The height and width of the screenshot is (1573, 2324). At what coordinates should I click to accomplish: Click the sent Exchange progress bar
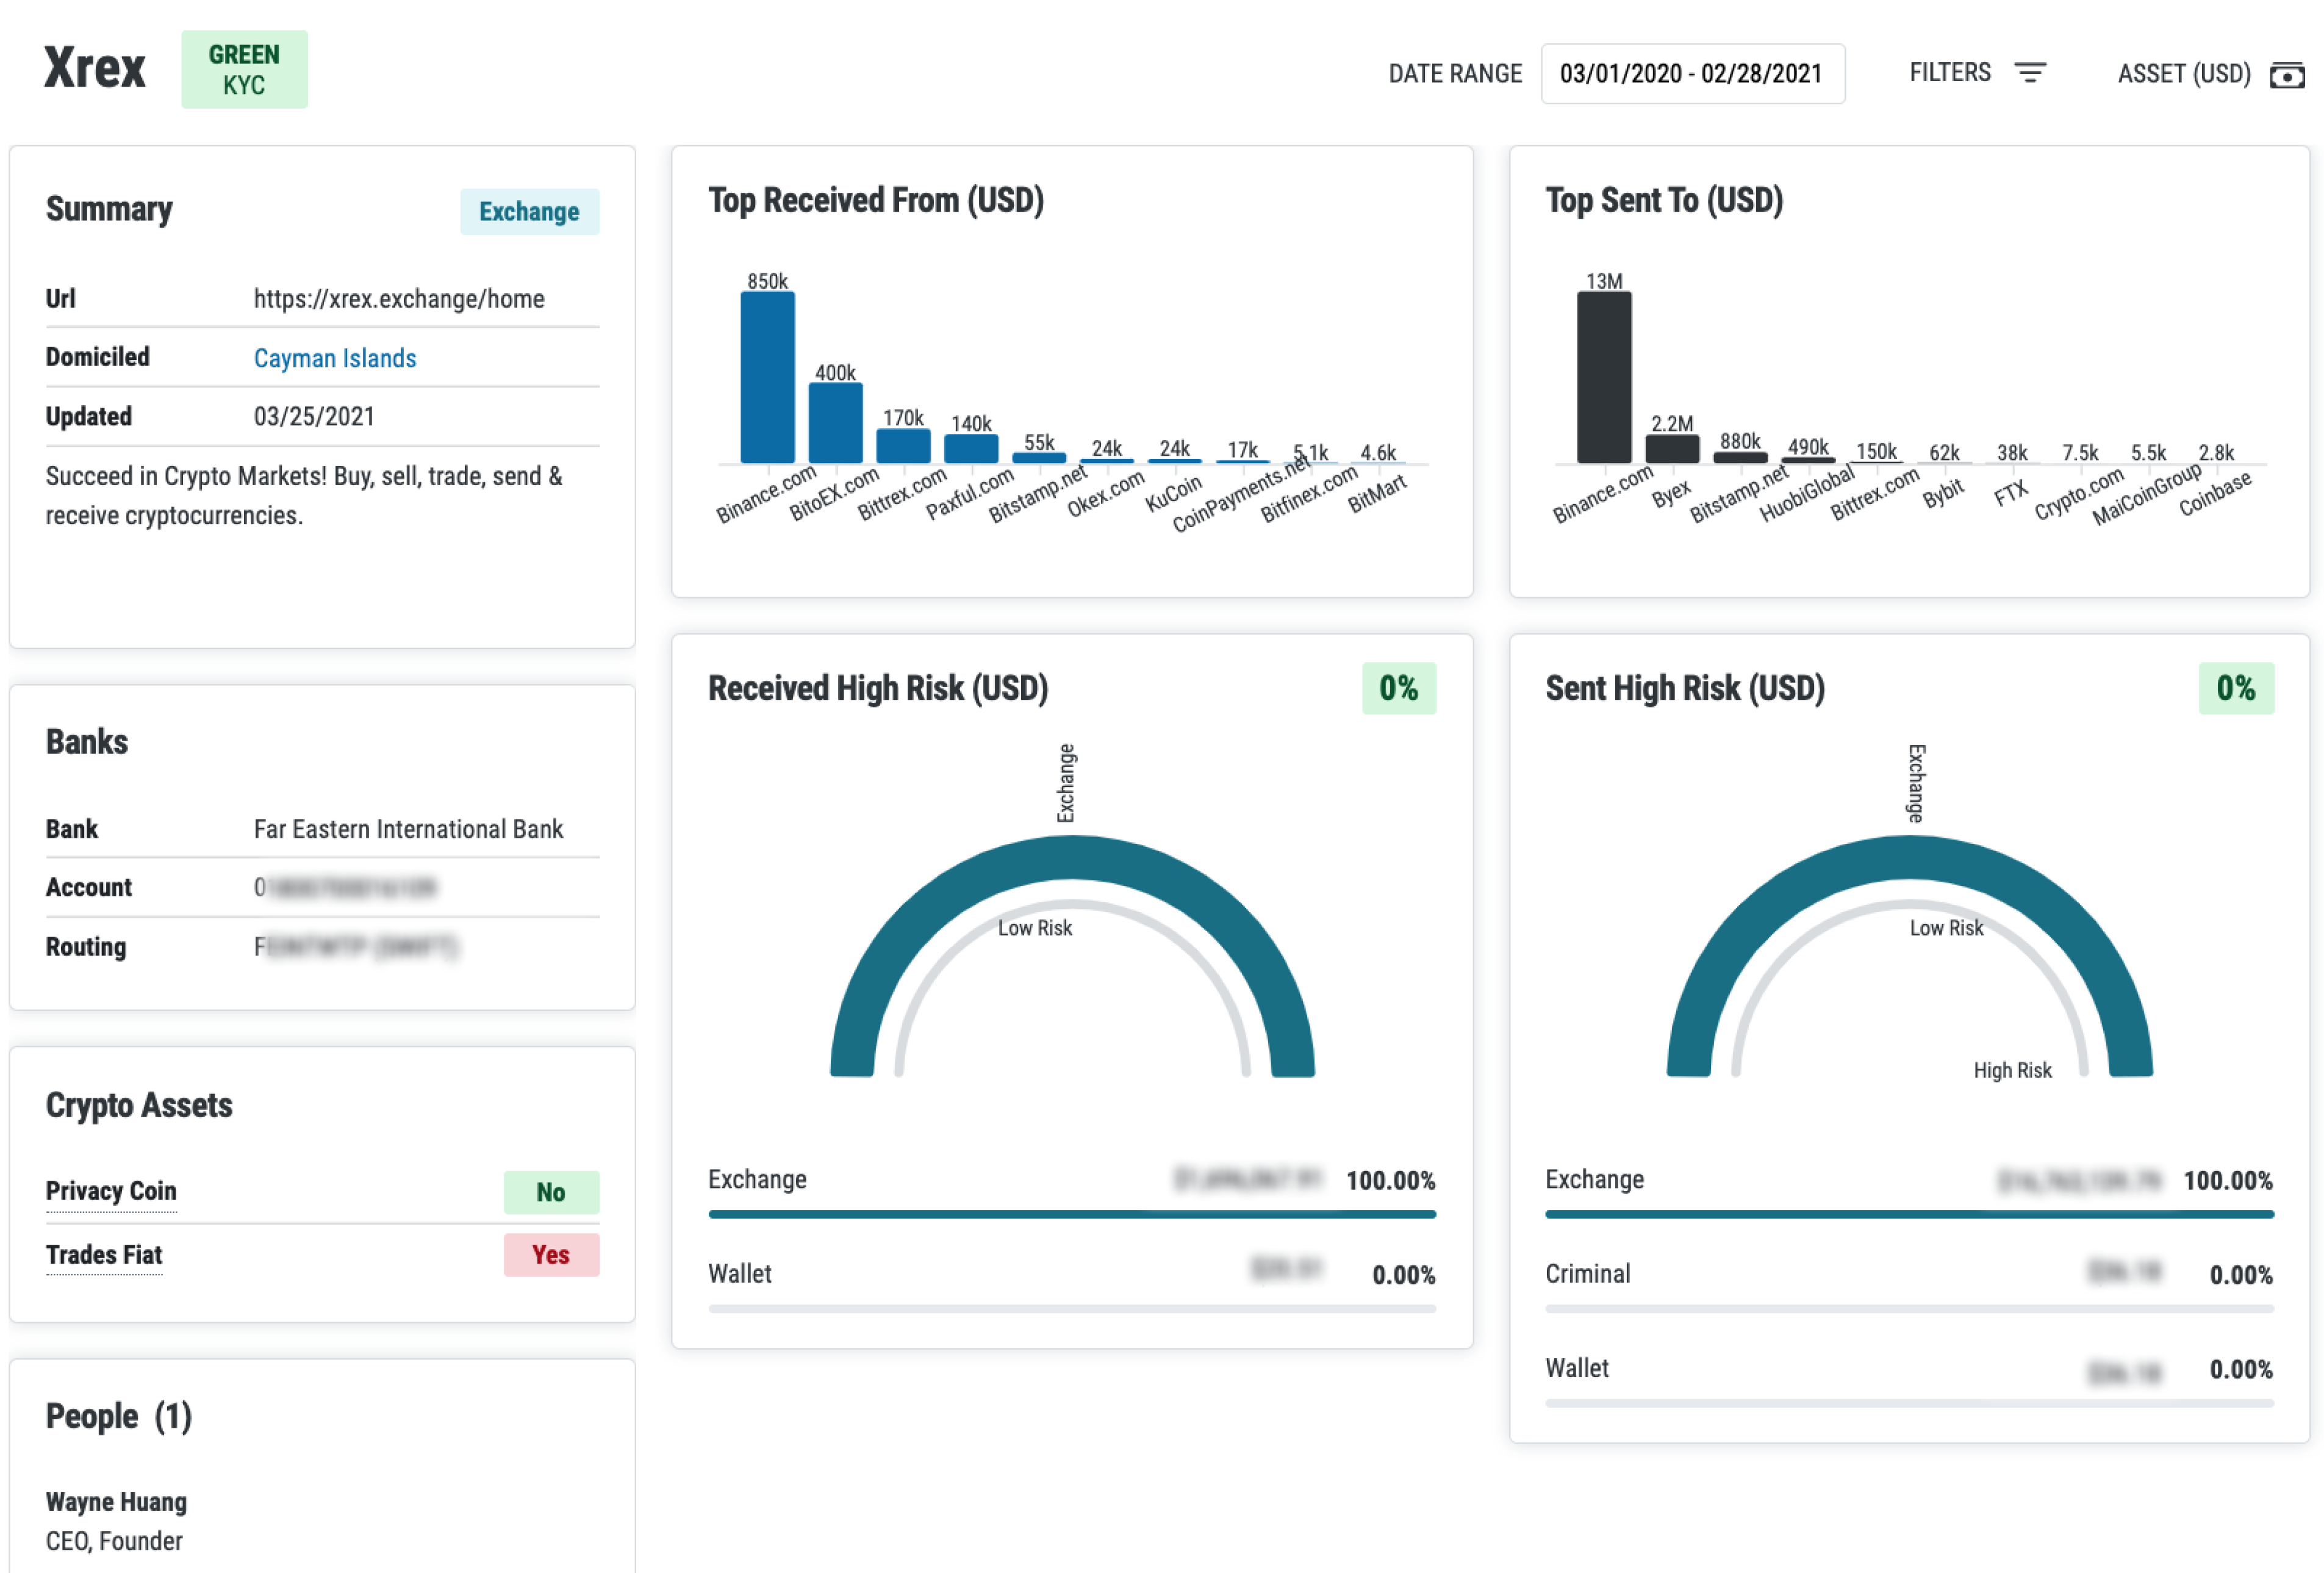pos(1909,1214)
